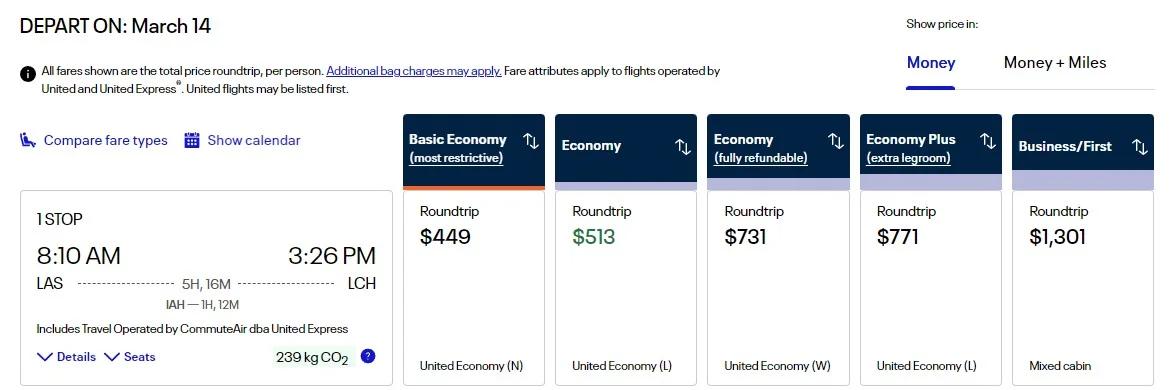Open the Compare fare types link
Screen dimensions: 1169x390
(106, 140)
